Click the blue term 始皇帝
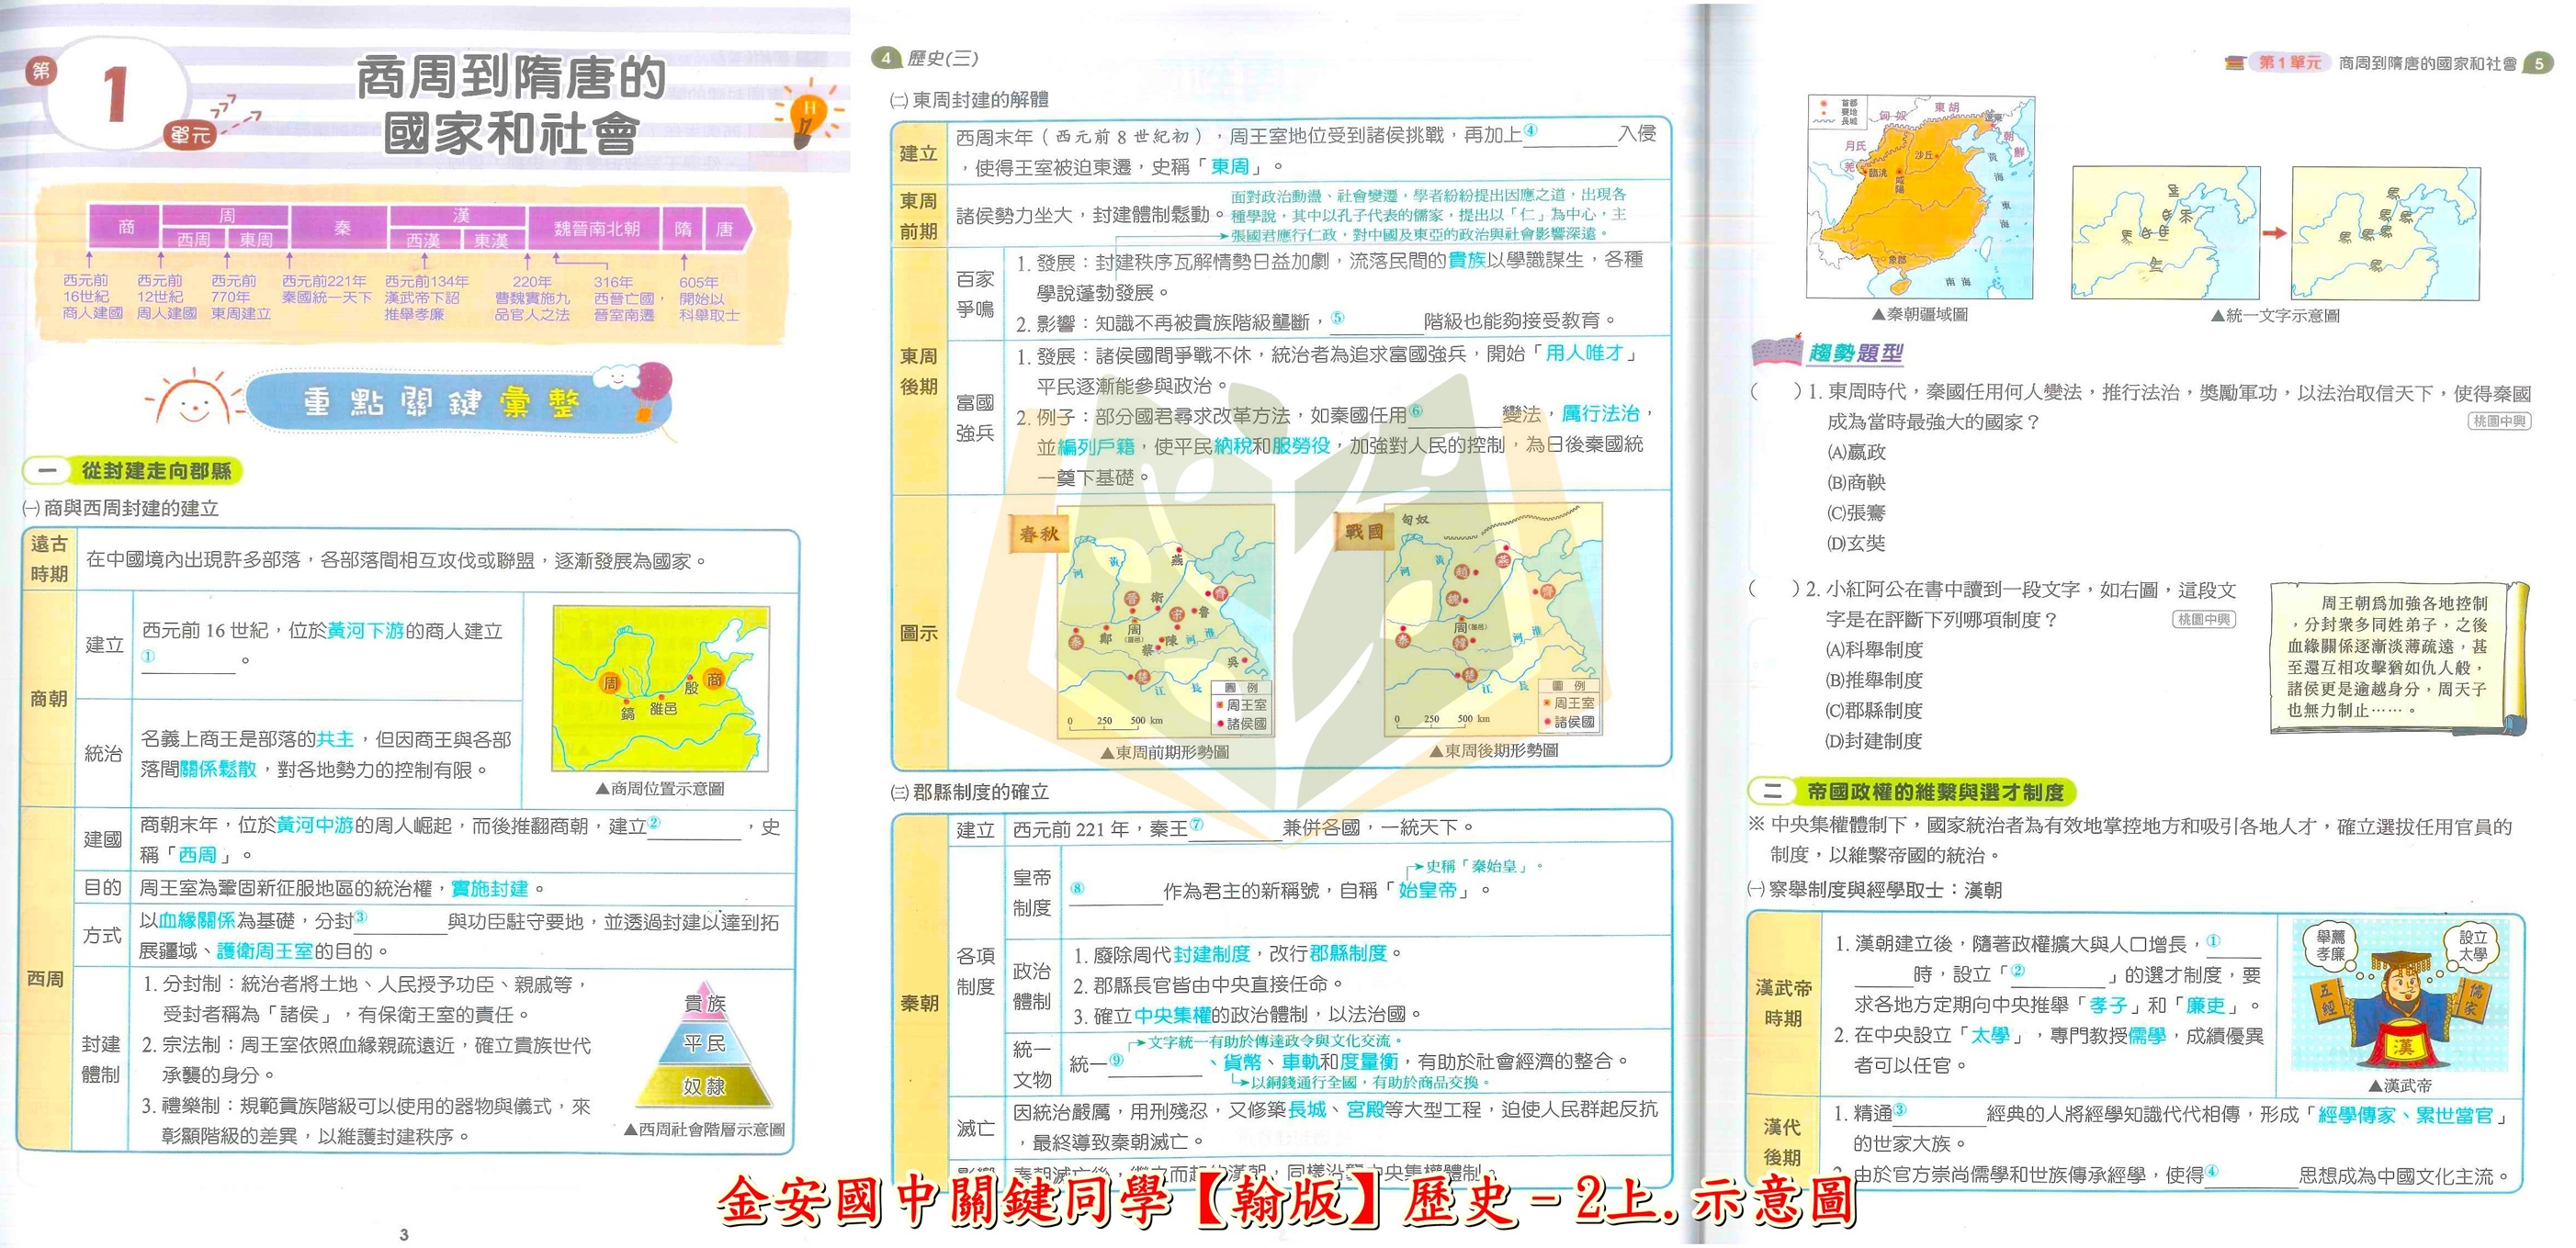The height and width of the screenshot is (1248, 2576). point(1427,890)
